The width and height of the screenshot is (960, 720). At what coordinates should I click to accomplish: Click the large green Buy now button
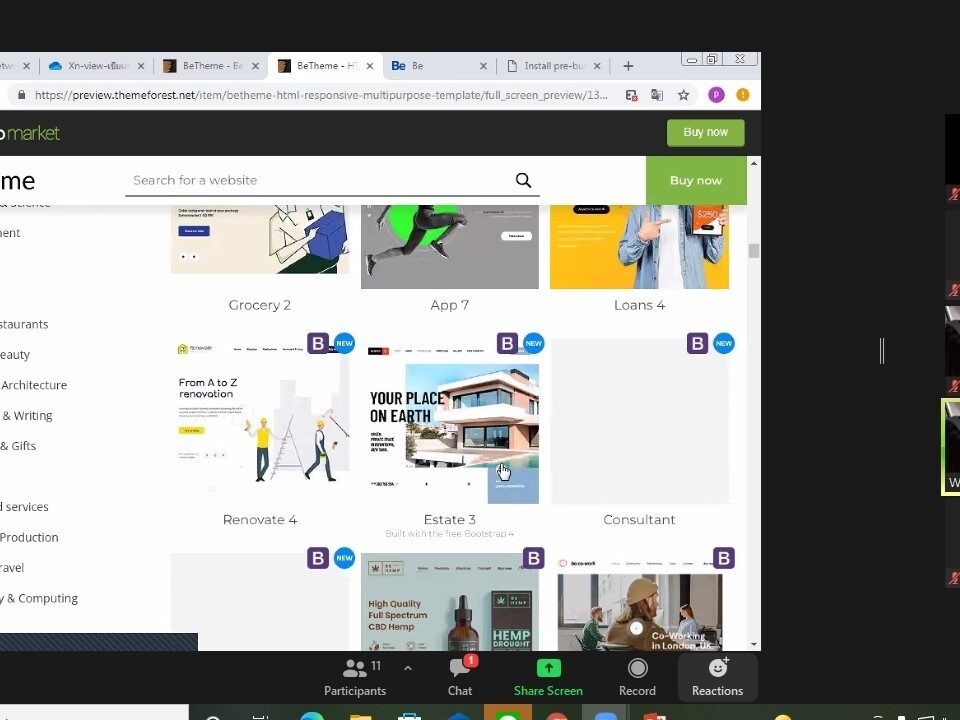click(696, 181)
